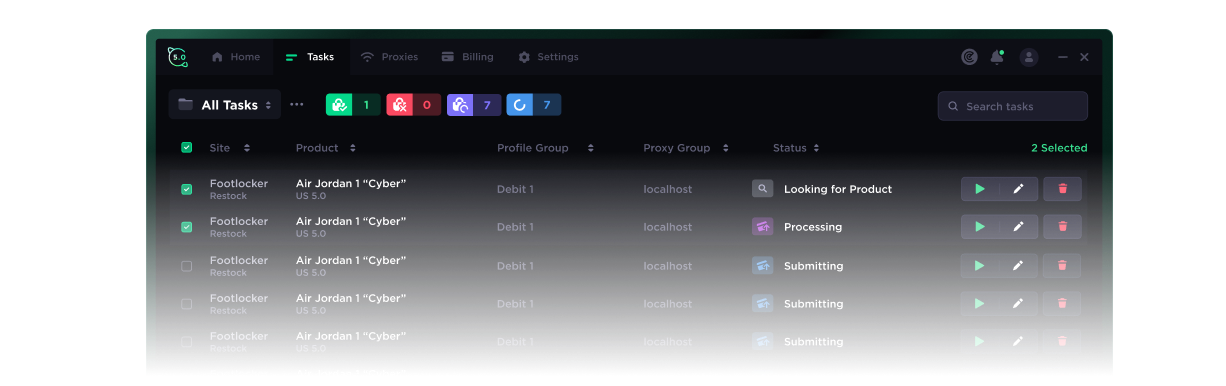This screenshot has height=386, width=1226.
Task: Toggle the select-all tasks checkbox
Action: (187, 148)
